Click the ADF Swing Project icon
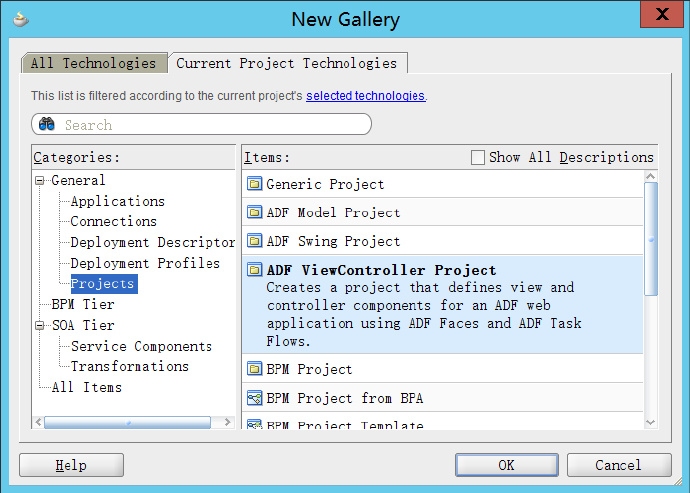 (254, 241)
